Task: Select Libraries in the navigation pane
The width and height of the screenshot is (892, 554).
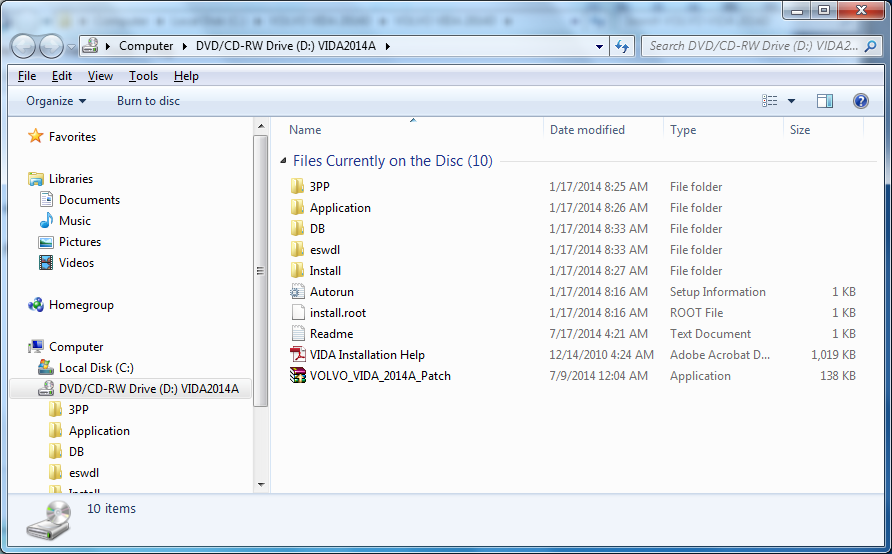Action: point(71,179)
